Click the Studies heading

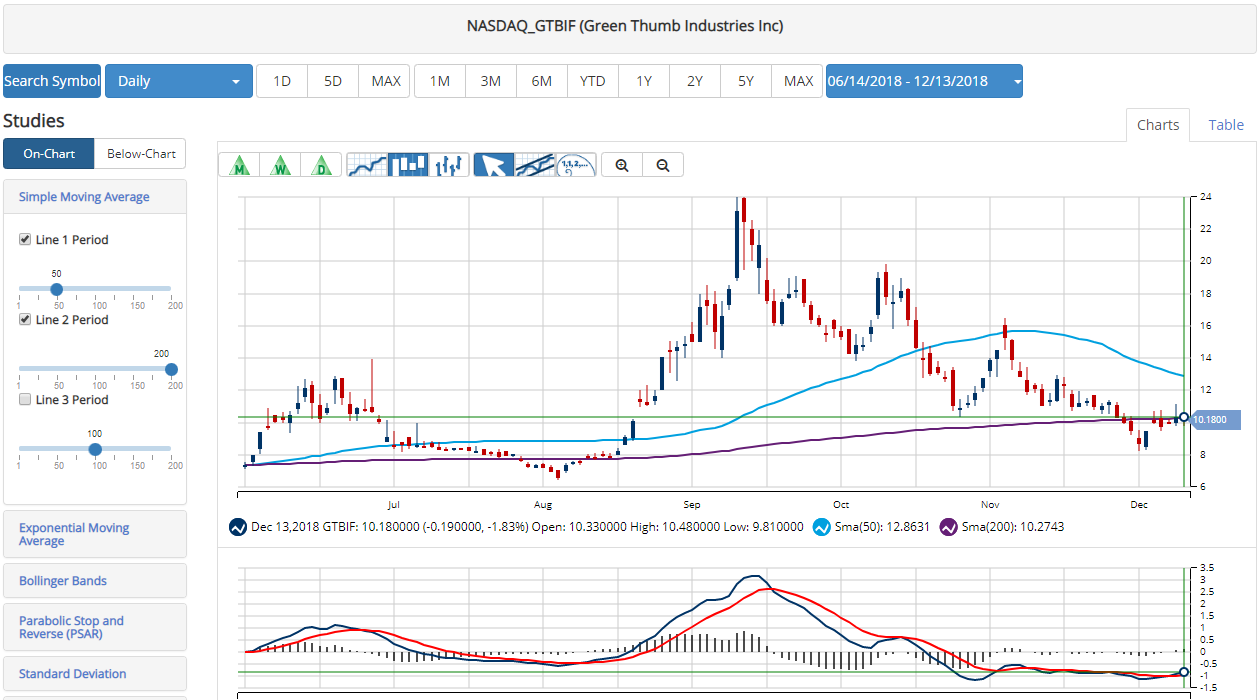[x=34, y=121]
